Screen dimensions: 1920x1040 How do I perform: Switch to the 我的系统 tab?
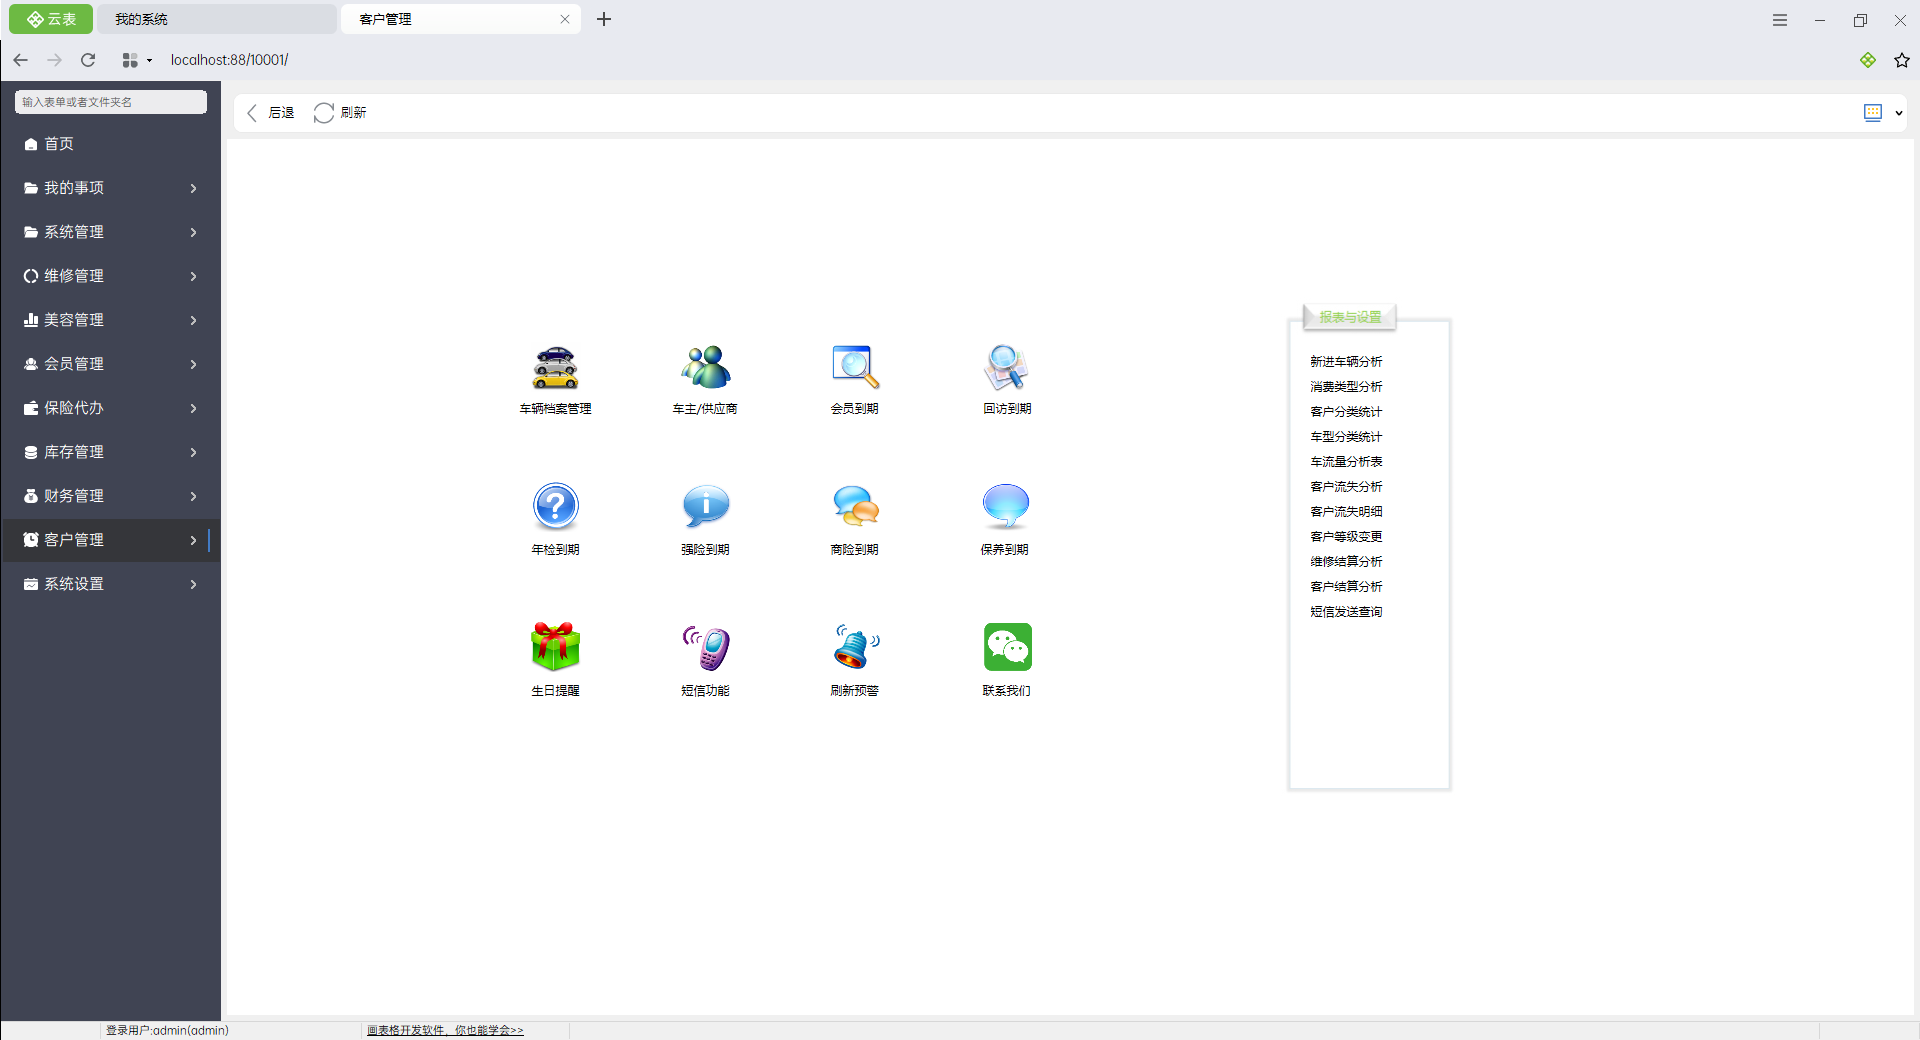tap(215, 19)
